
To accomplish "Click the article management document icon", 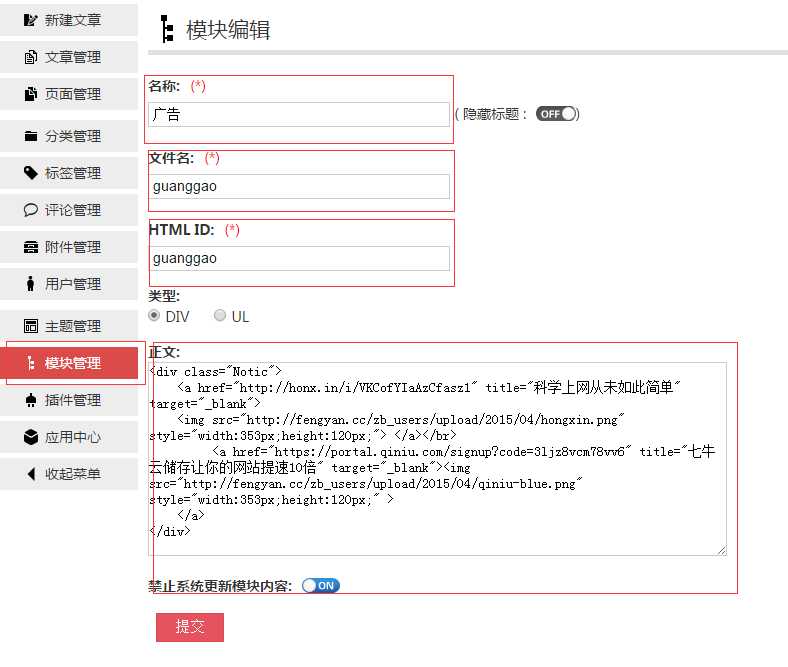I will [x=31, y=57].
